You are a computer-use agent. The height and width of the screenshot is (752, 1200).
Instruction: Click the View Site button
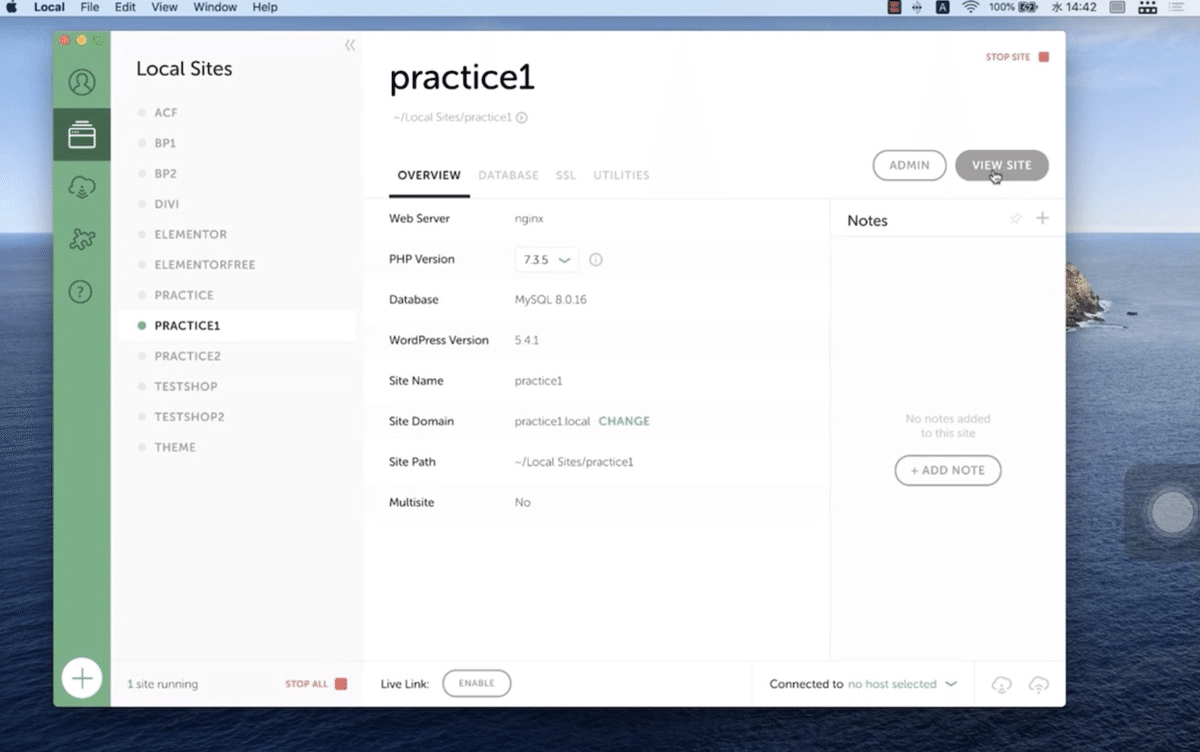[1002, 165]
